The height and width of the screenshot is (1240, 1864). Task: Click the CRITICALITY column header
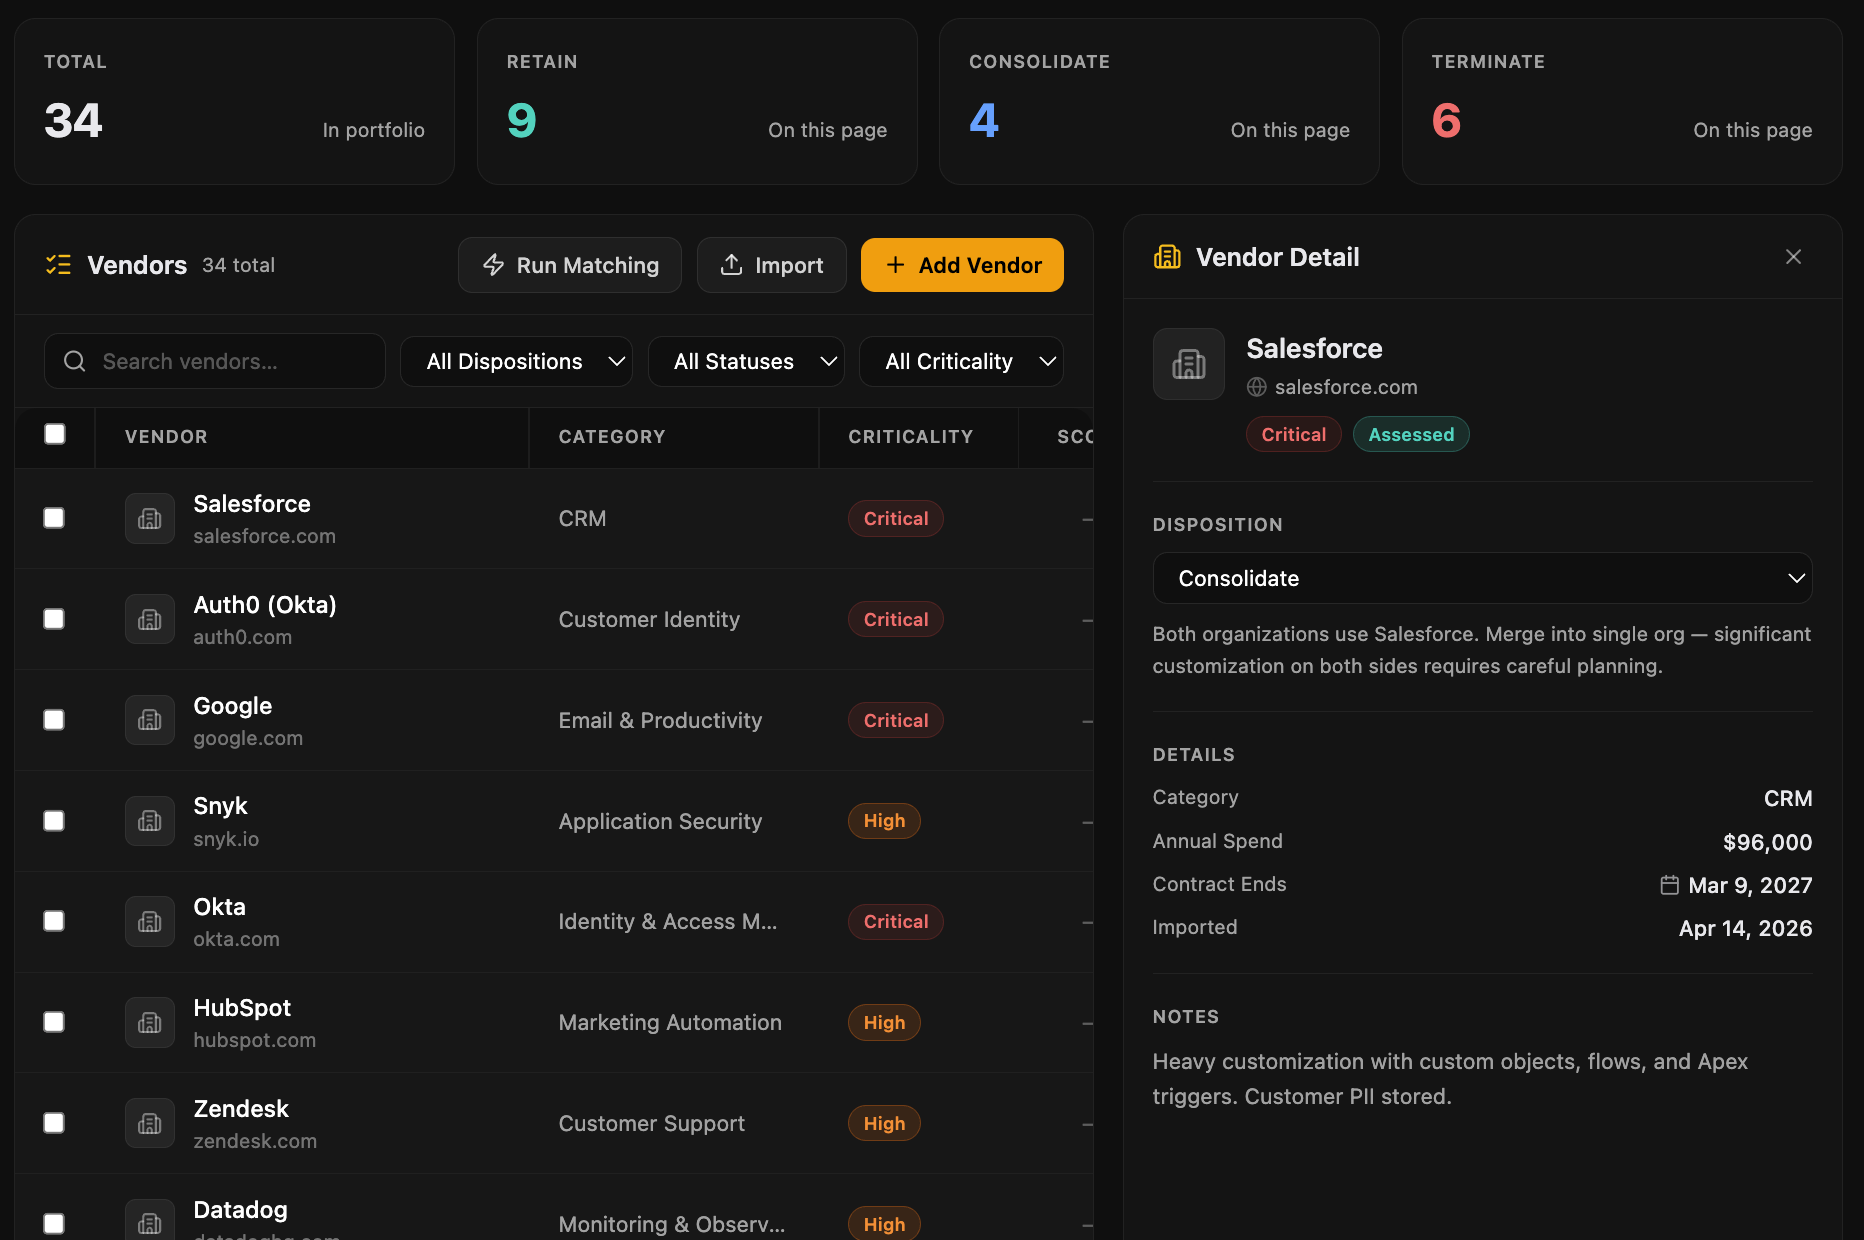click(911, 437)
